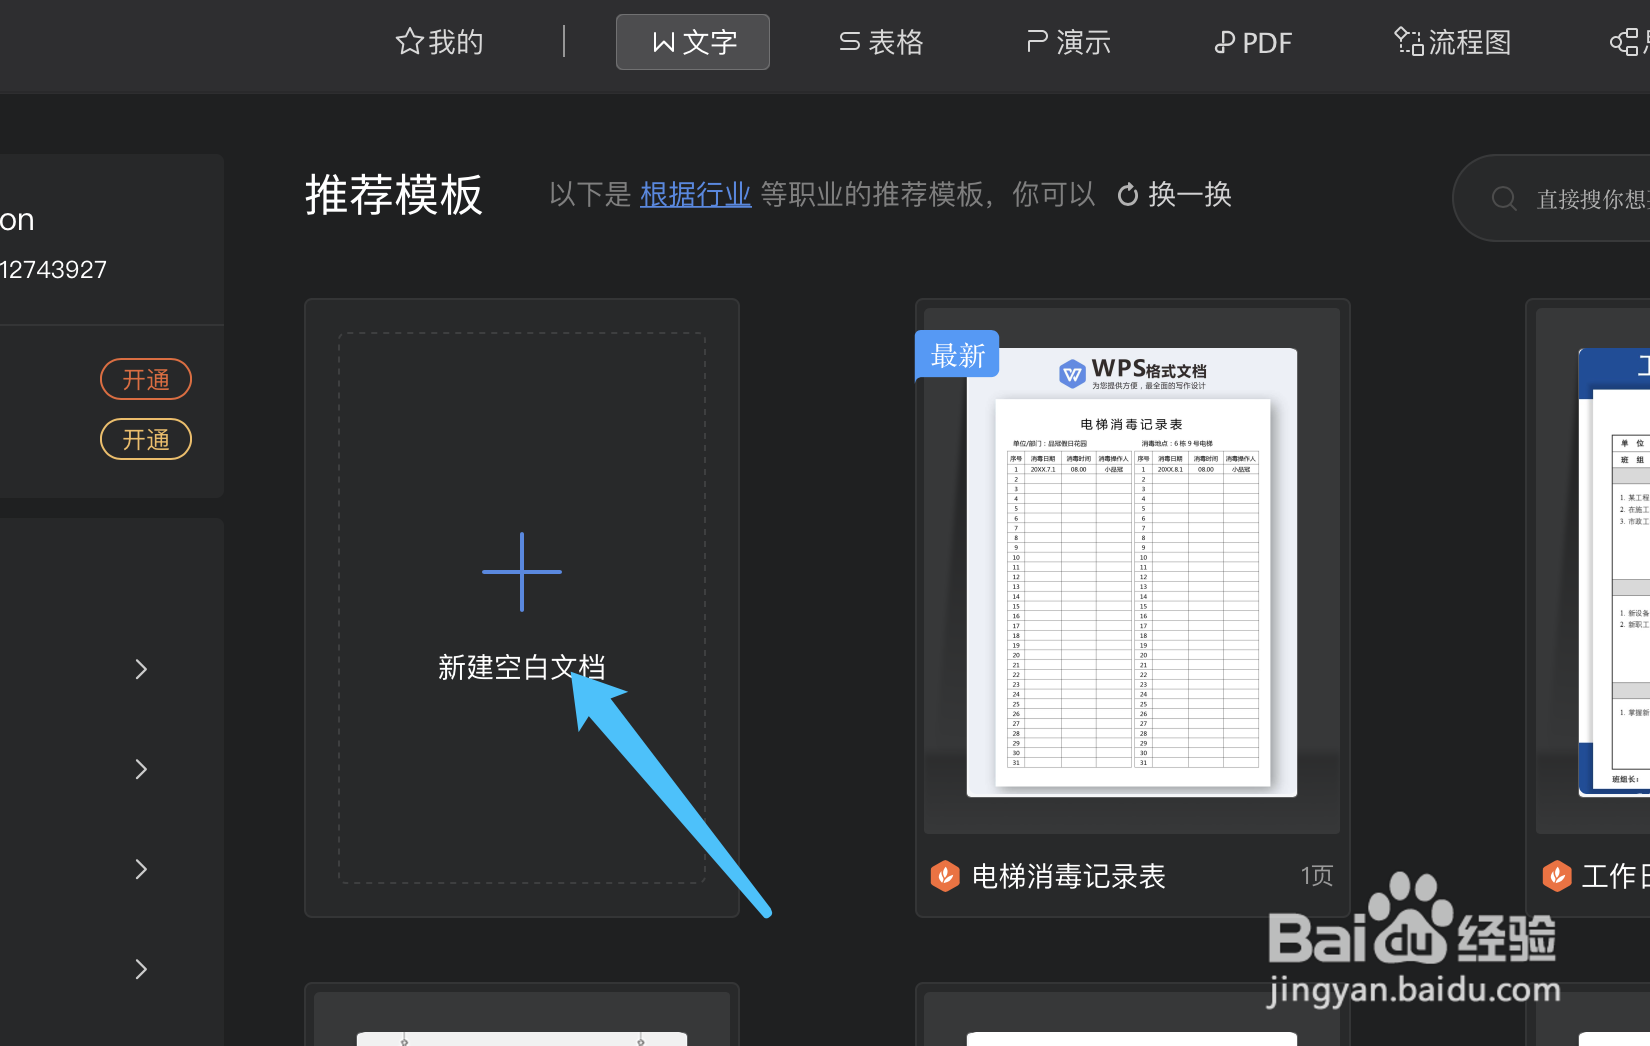Screen dimensions: 1650x1046
Task: Click the first 开通 button
Action: point(146,379)
